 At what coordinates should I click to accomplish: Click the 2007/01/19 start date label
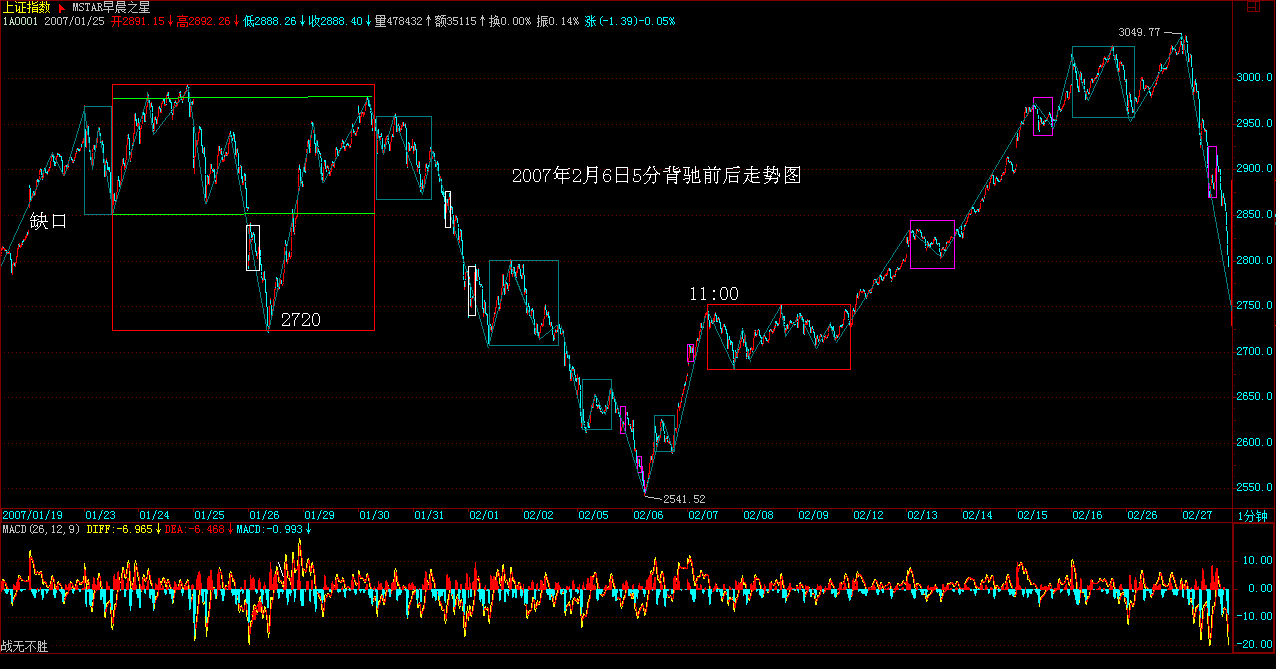click(x=33, y=515)
